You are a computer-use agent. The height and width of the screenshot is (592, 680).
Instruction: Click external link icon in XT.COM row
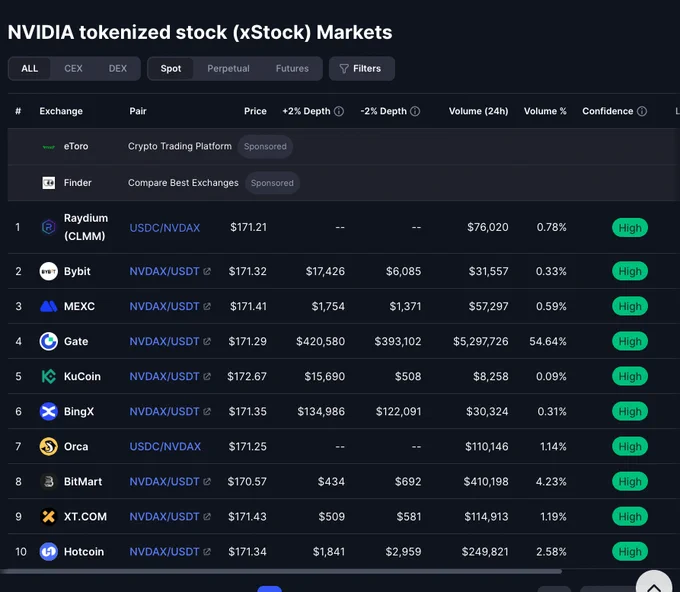tap(207, 517)
